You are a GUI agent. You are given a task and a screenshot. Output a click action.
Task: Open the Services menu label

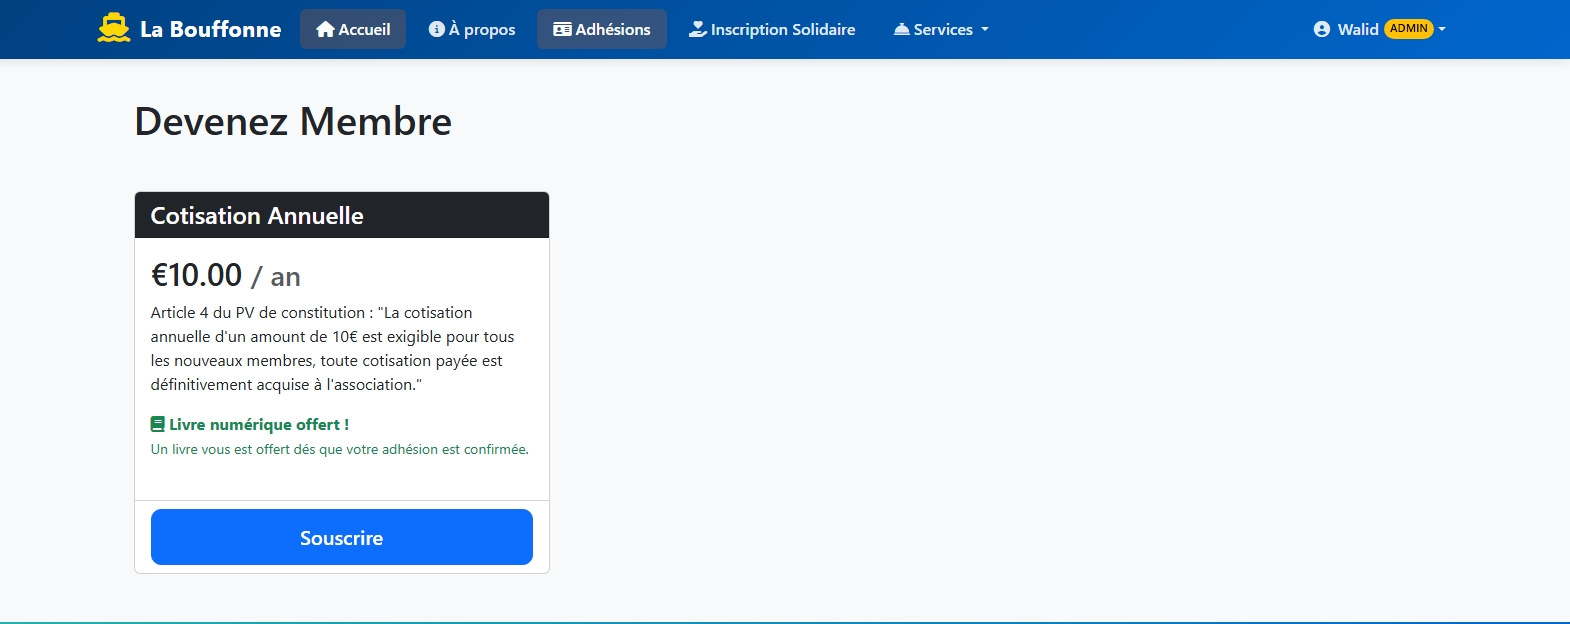point(943,30)
